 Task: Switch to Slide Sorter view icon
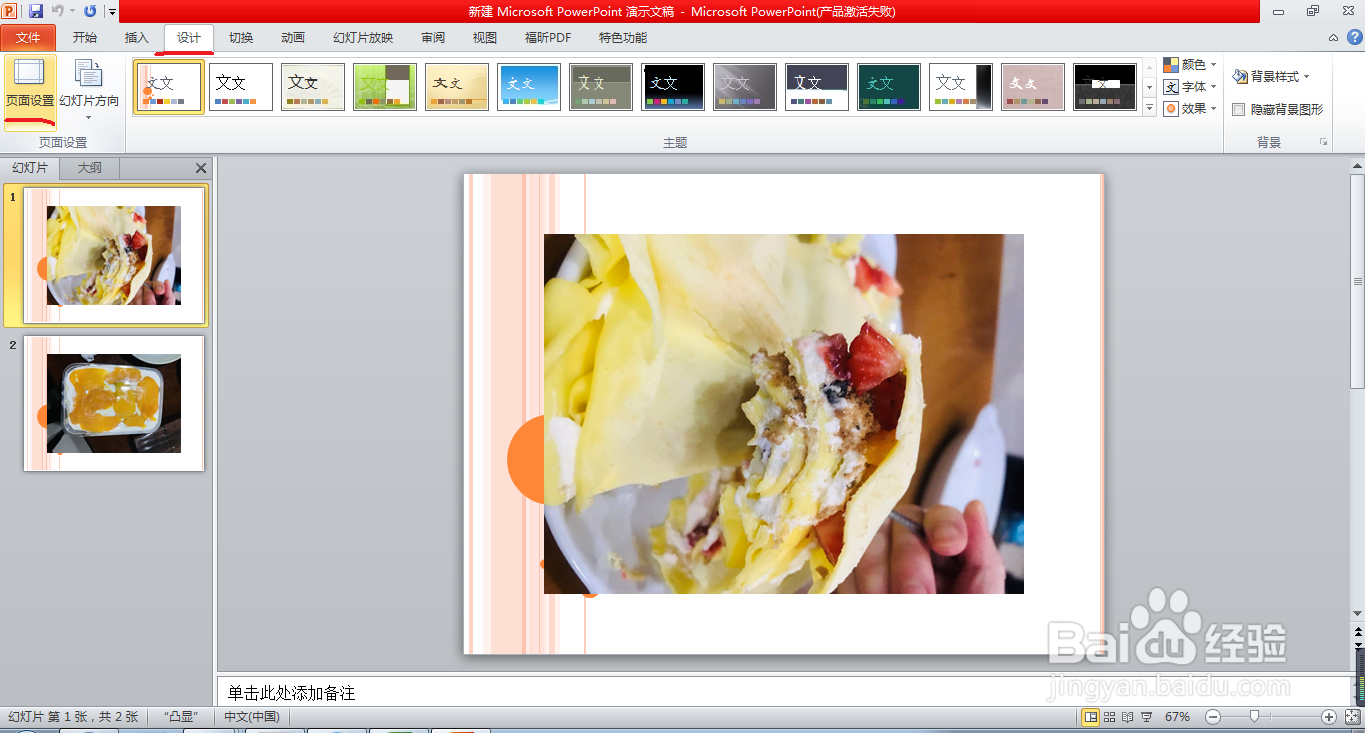(x=1110, y=717)
